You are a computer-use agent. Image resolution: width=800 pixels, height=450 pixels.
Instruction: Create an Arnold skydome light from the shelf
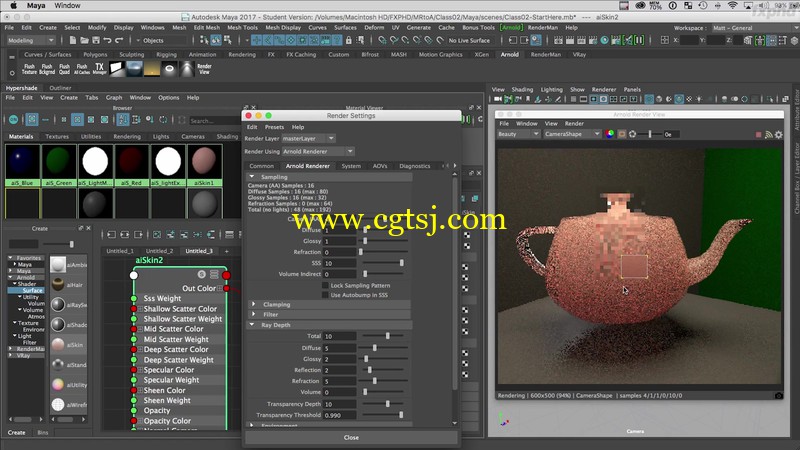[135, 69]
